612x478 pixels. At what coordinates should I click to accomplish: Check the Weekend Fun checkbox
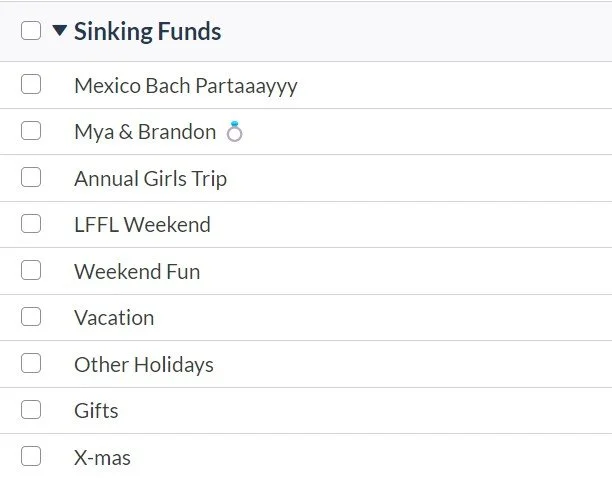31,271
